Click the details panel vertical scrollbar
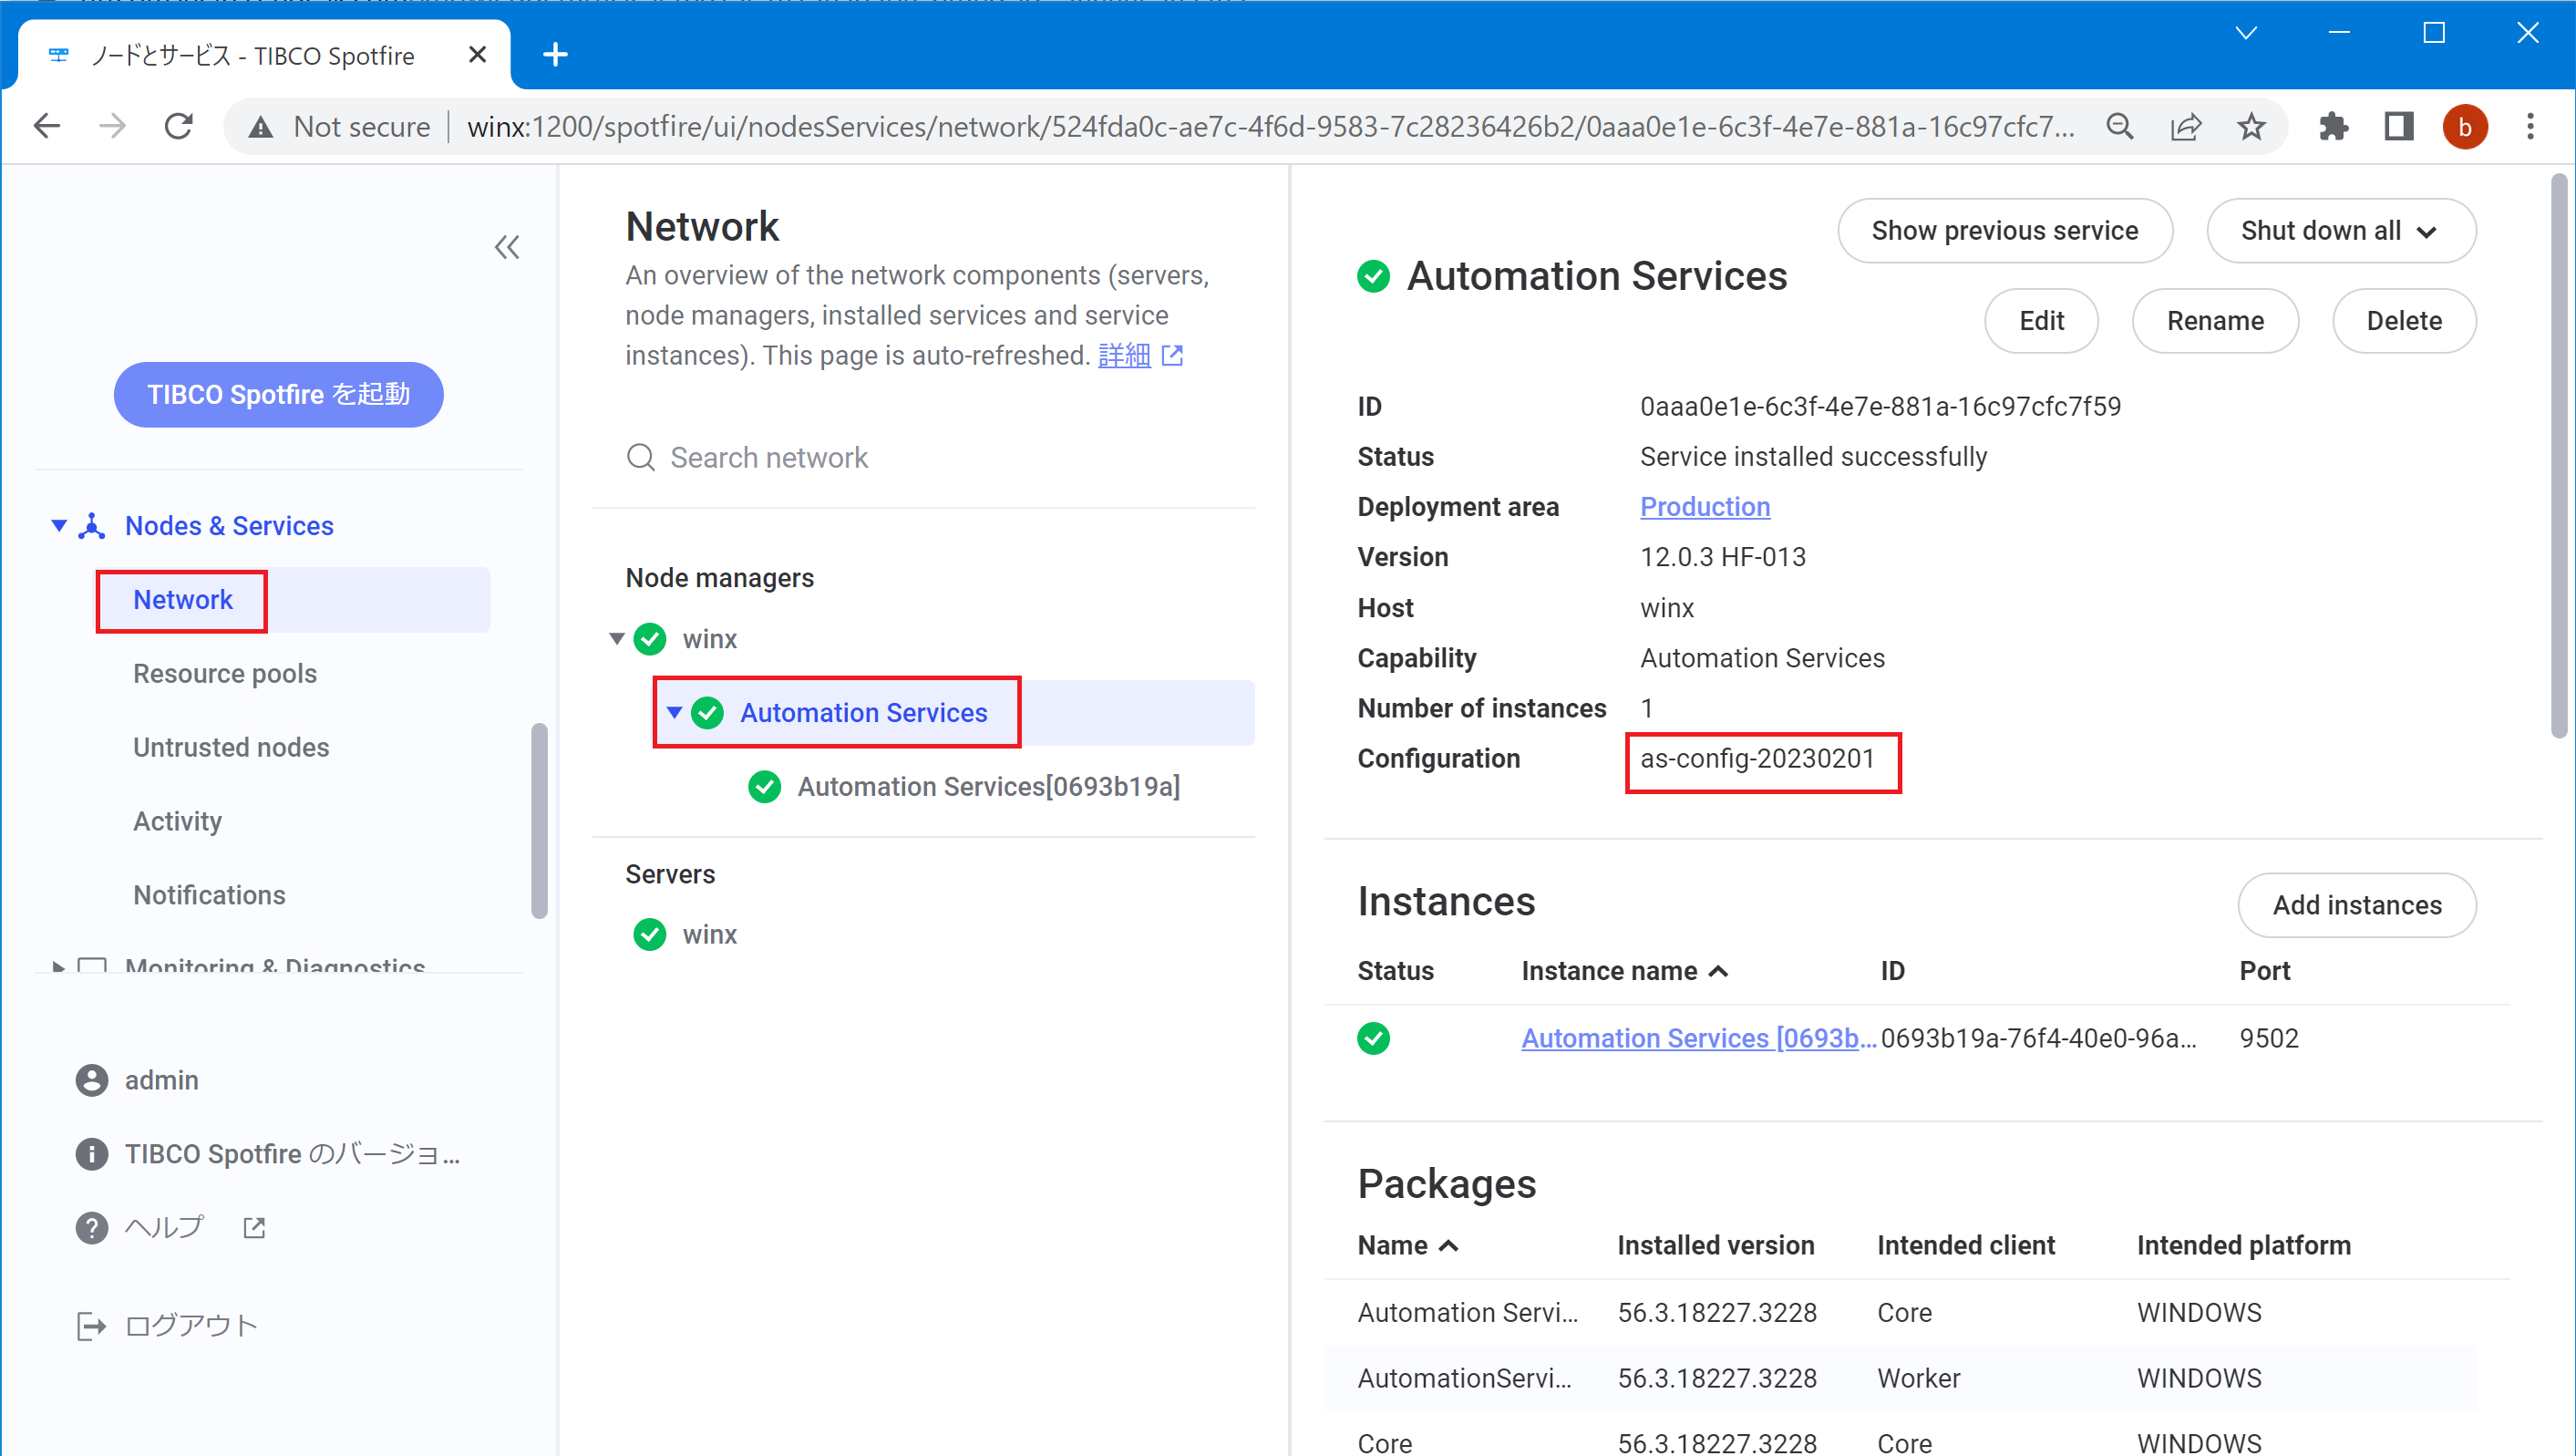This screenshot has width=2576, height=1456. click(2558, 455)
